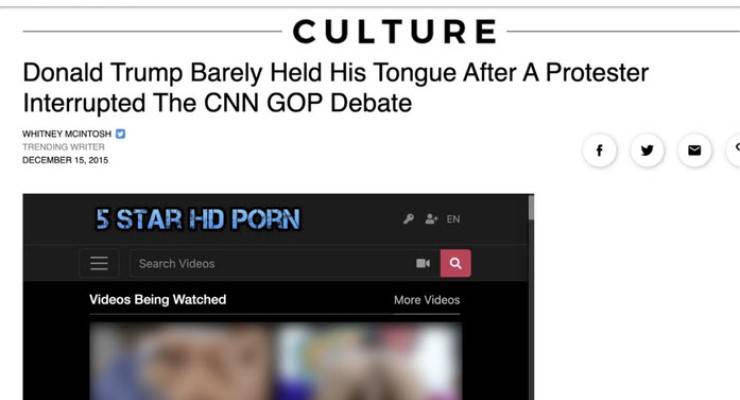Click the key login icon in embedded header
740x400 pixels.
point(409,219)
